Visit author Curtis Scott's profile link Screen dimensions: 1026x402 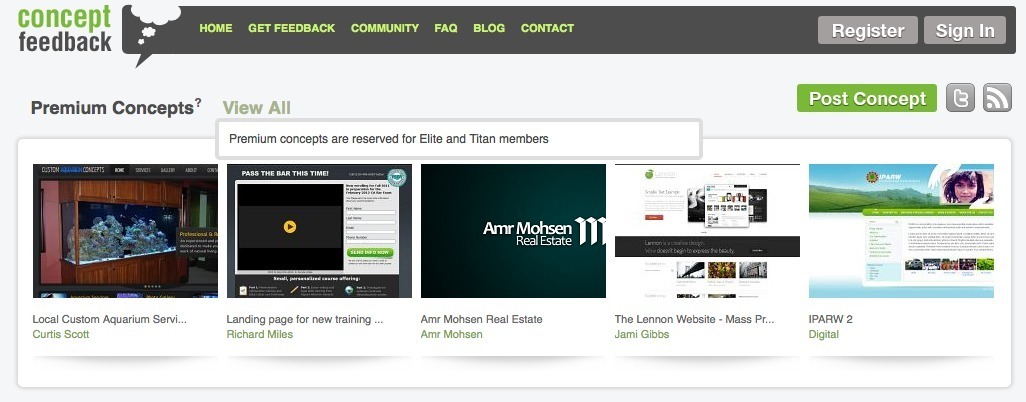[x=61, y=334]
